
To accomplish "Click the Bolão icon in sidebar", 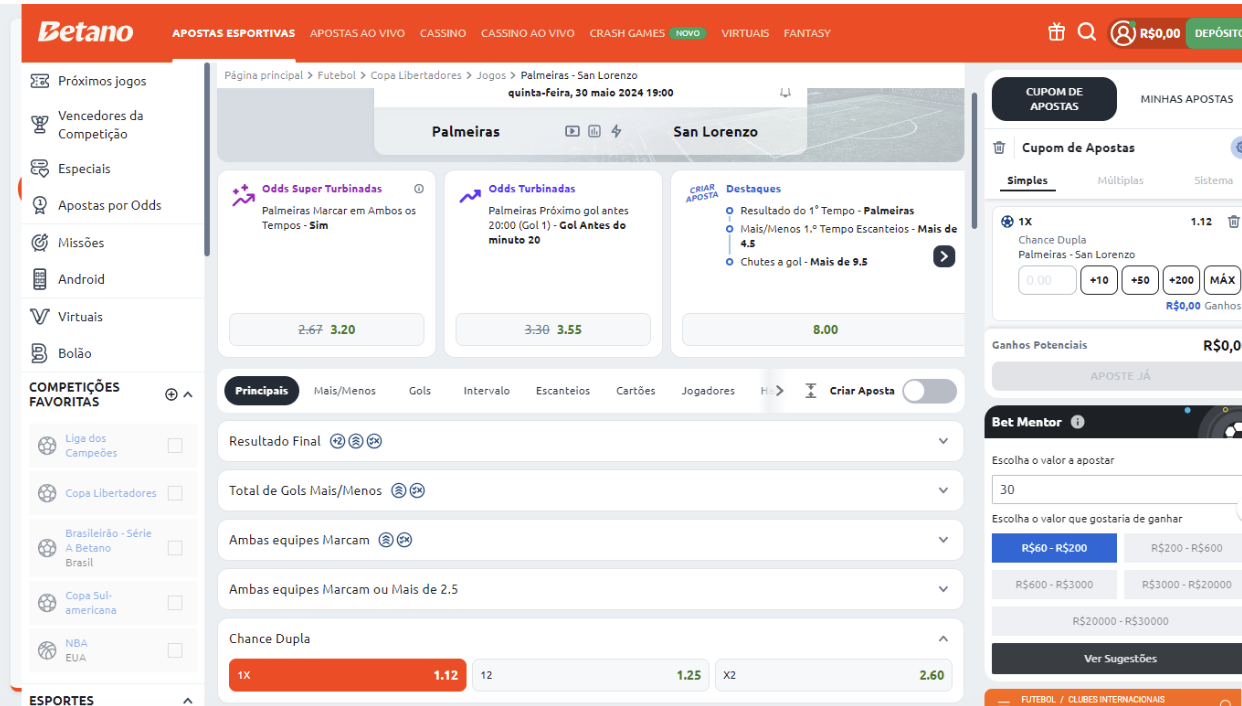I will pos(40,353).
